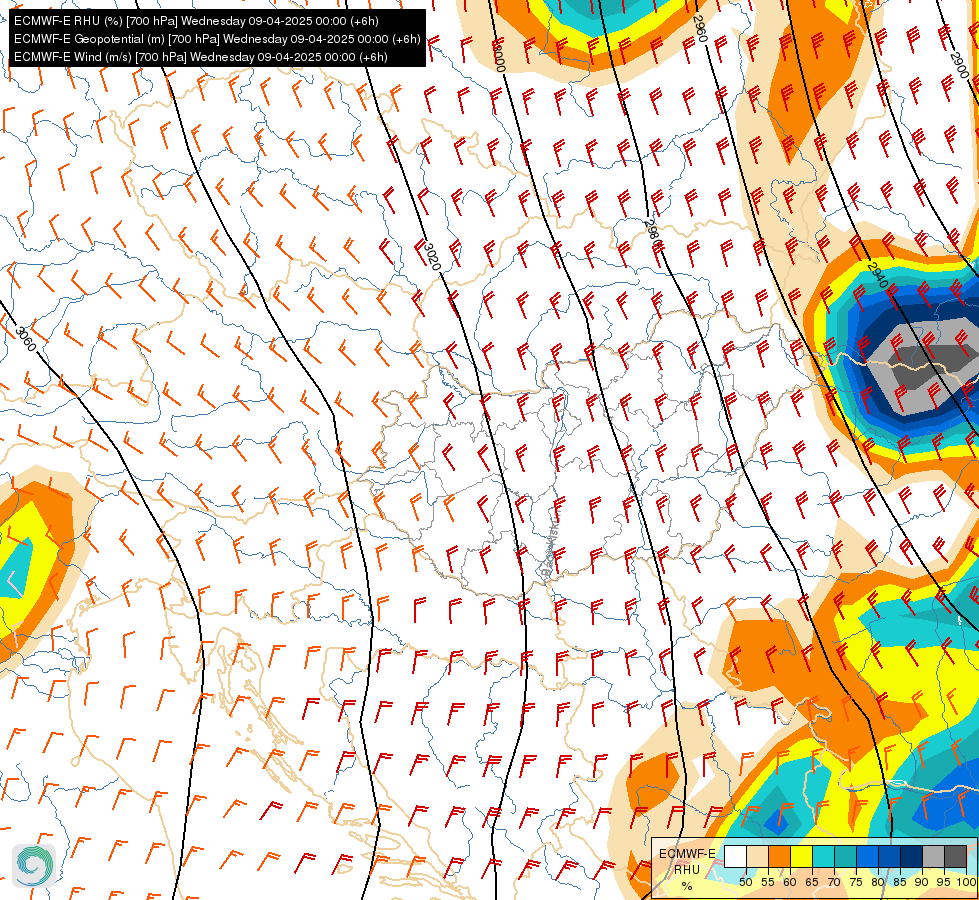The image size is (979, 900).
Task: Click the navy 85–90% humidity legend swatch
Action: pyautogui.click(x=912, y=856)
